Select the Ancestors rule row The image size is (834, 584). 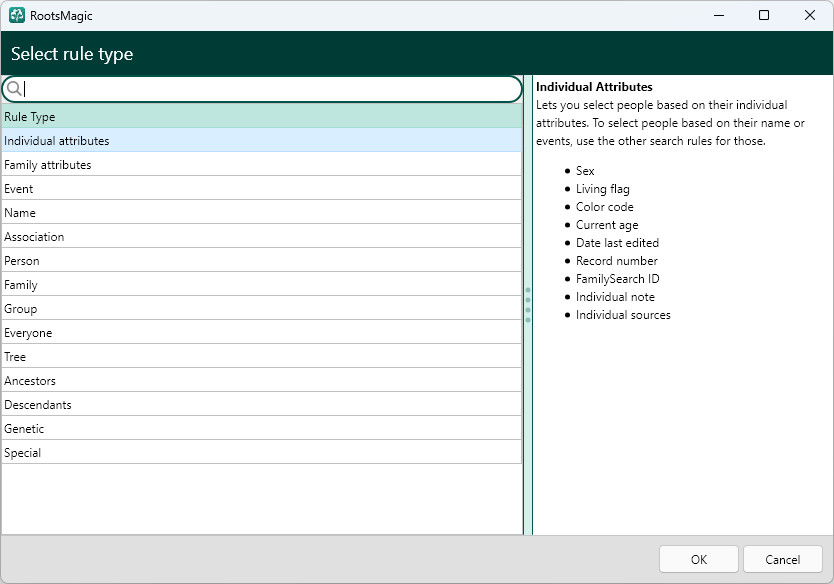coord(262,380)
